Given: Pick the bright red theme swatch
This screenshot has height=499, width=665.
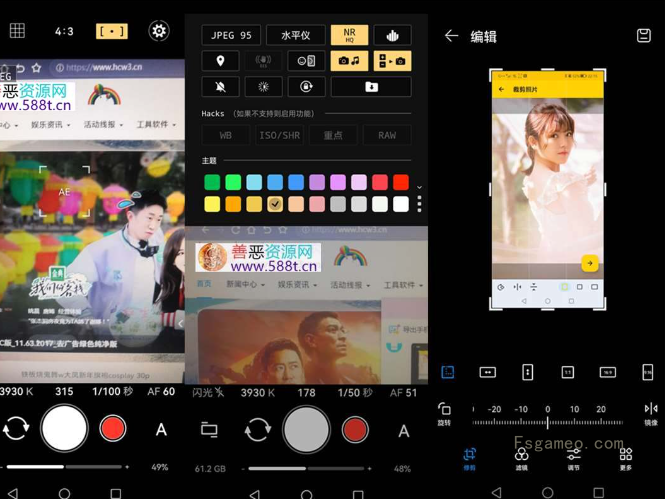Looking at the screenshot, I should click(400, 182).
